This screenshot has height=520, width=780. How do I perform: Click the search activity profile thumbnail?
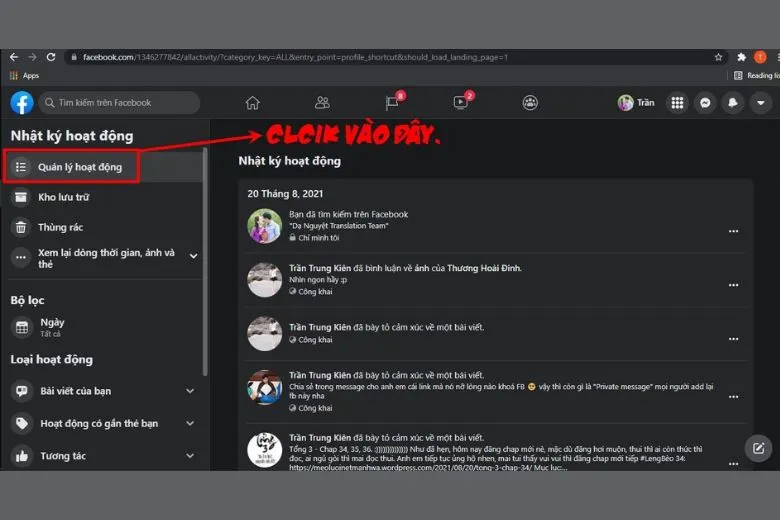click(x=265, y=226)
